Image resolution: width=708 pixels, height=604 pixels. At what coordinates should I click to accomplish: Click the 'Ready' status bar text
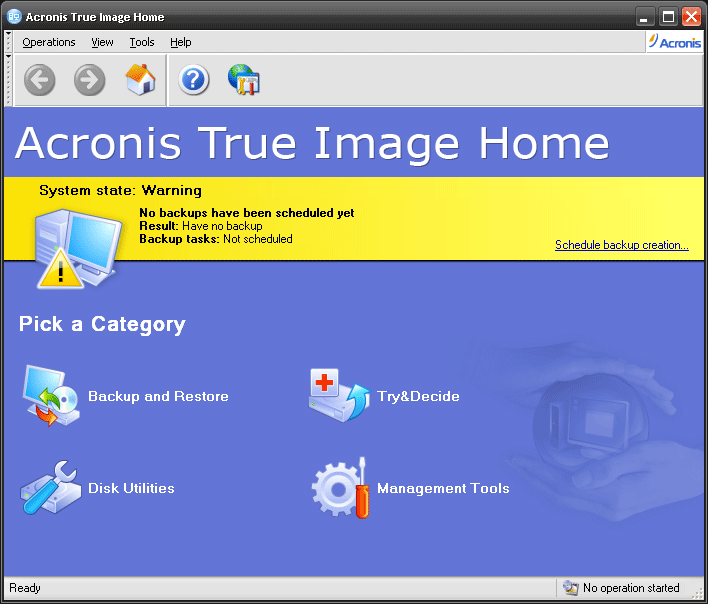(25, 587)
